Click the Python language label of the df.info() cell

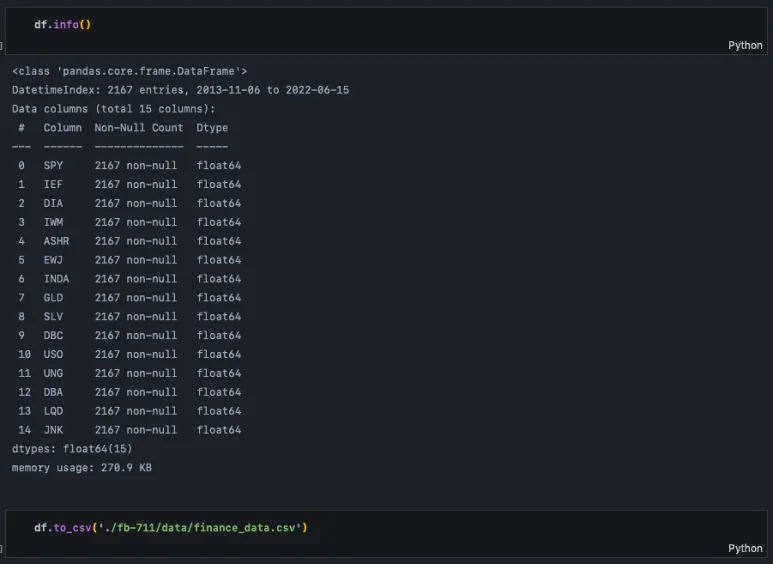point(745,45)
